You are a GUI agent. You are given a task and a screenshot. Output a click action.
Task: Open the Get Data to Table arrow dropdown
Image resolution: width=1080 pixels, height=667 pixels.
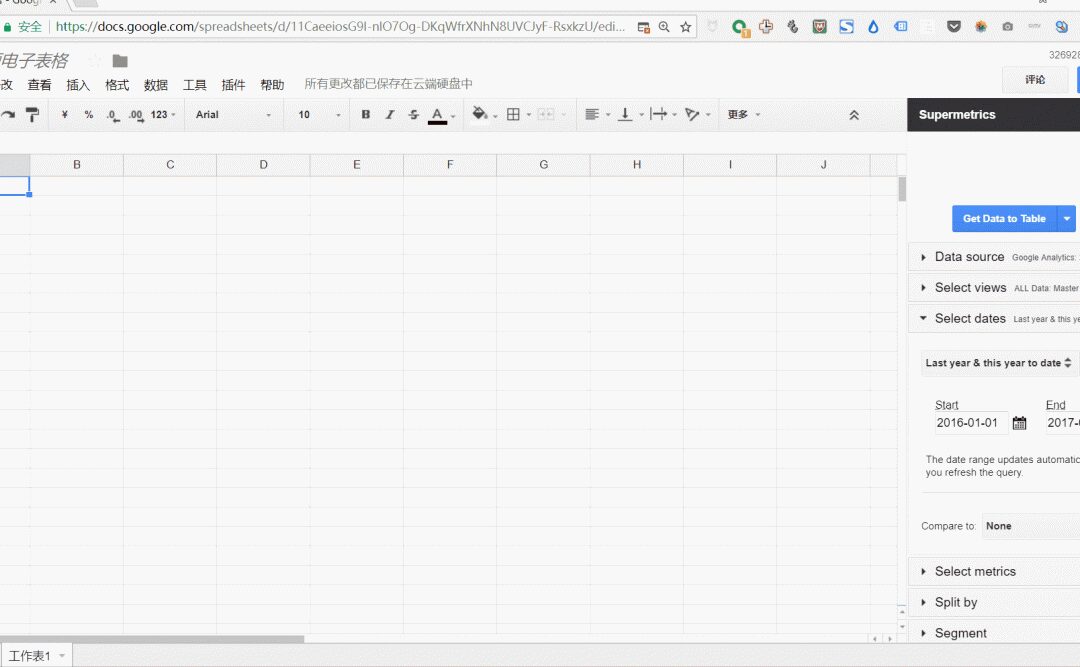pos(1066,218)
